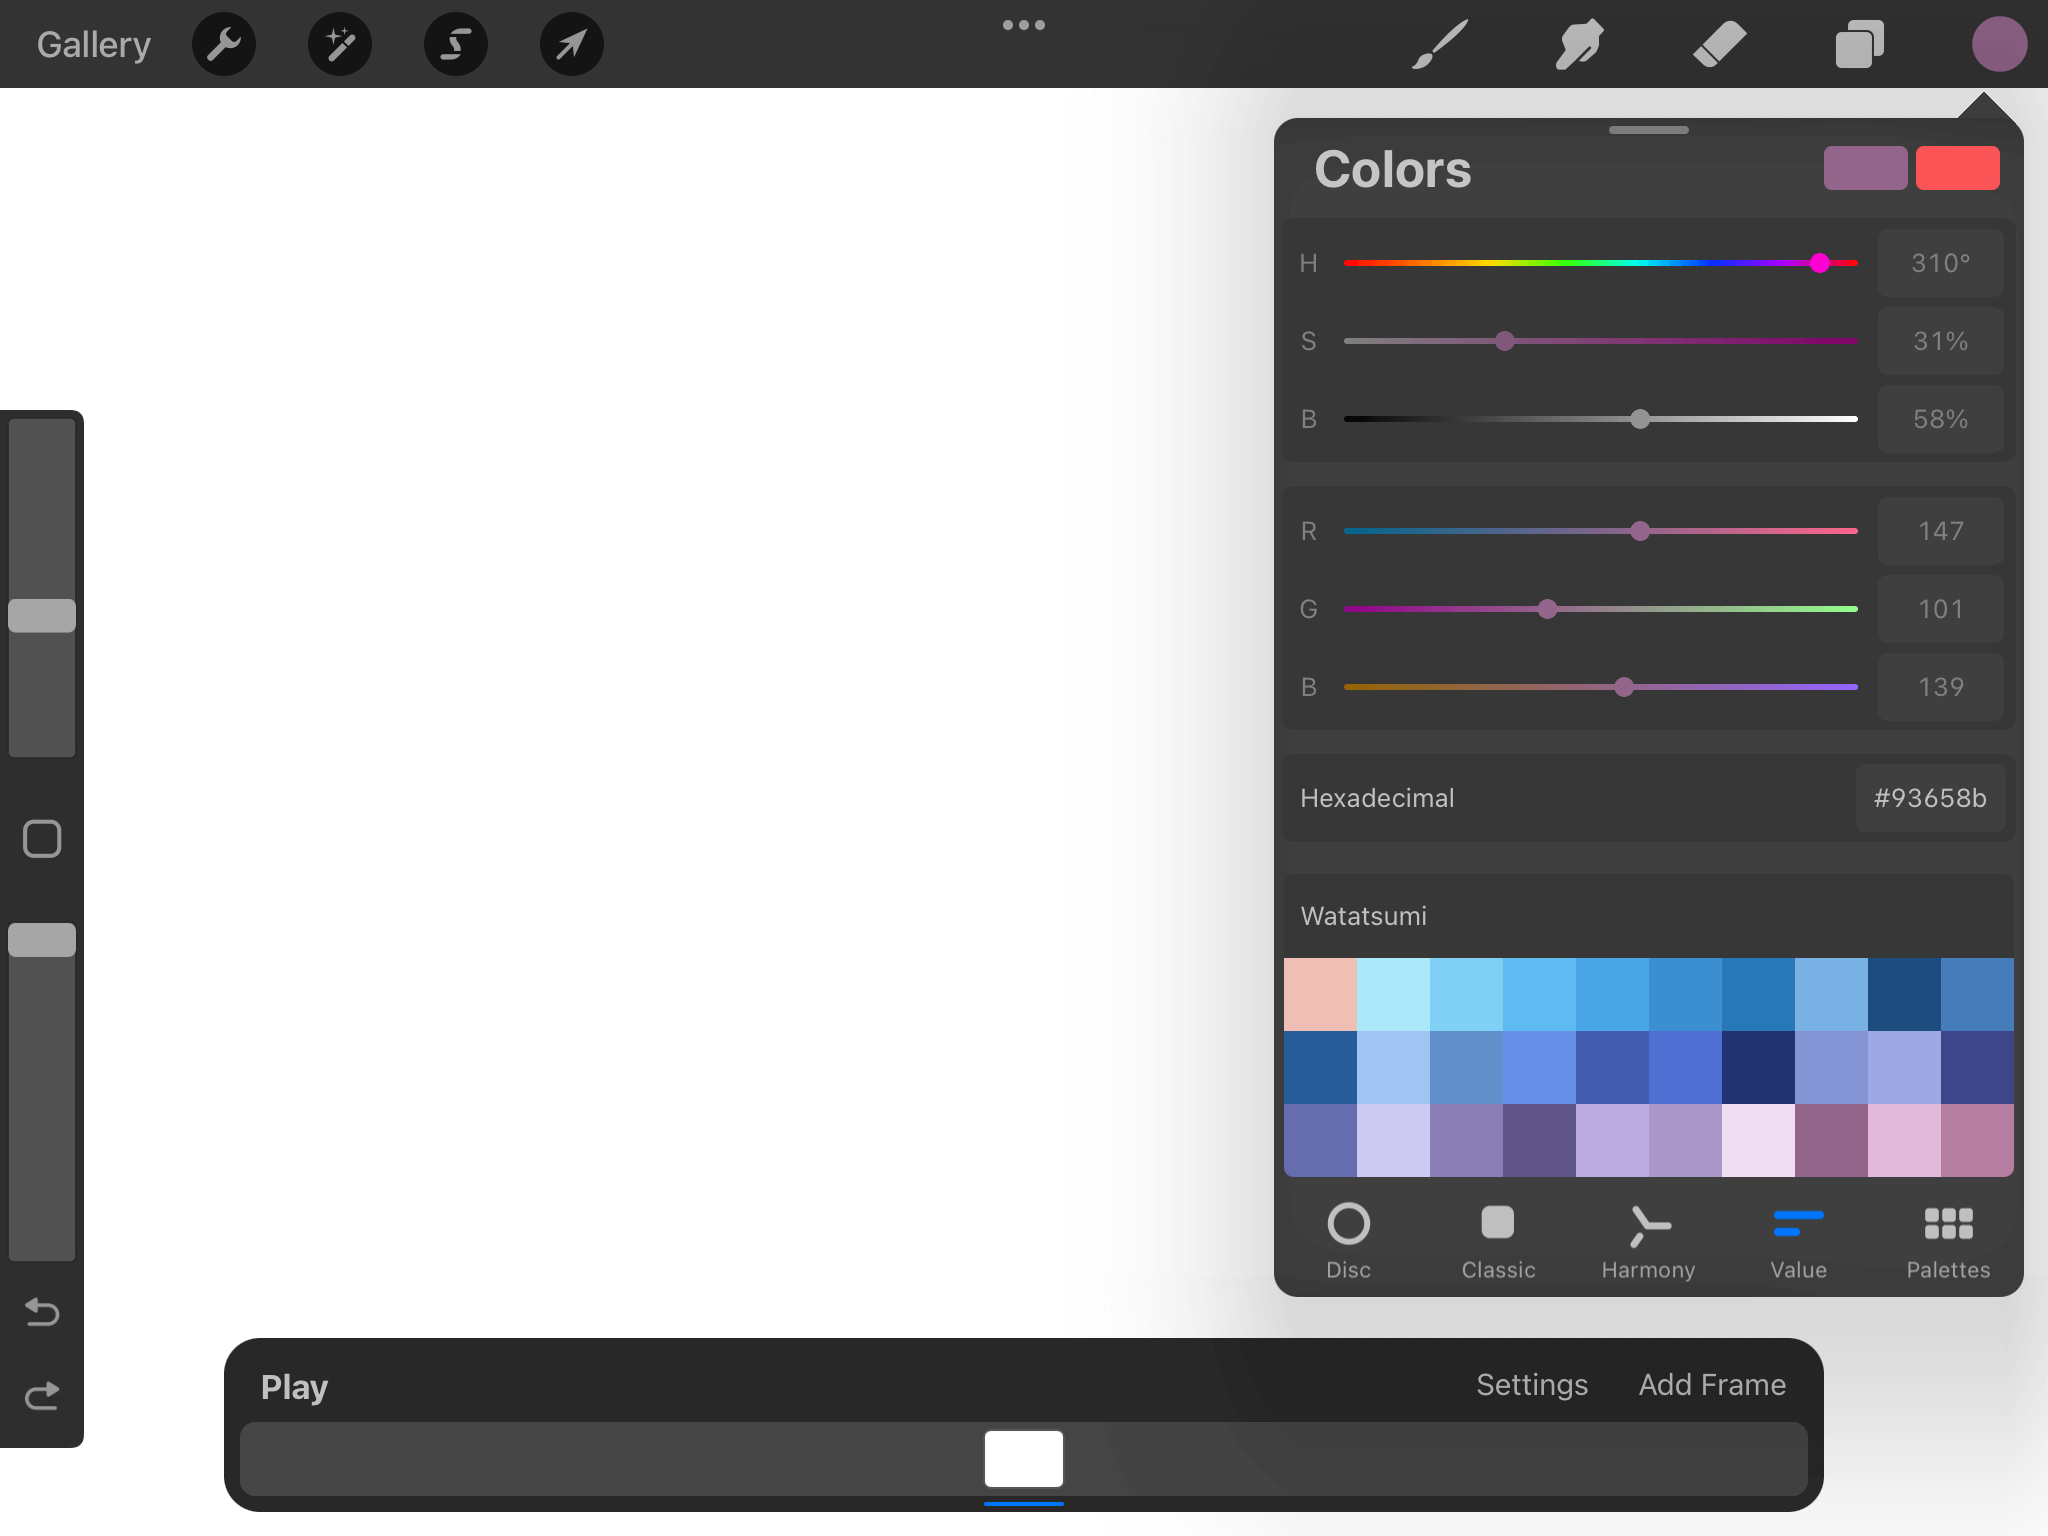Open Animation Assist Settings
Screen dimensions: 2048x1536
[1532, 1385]
